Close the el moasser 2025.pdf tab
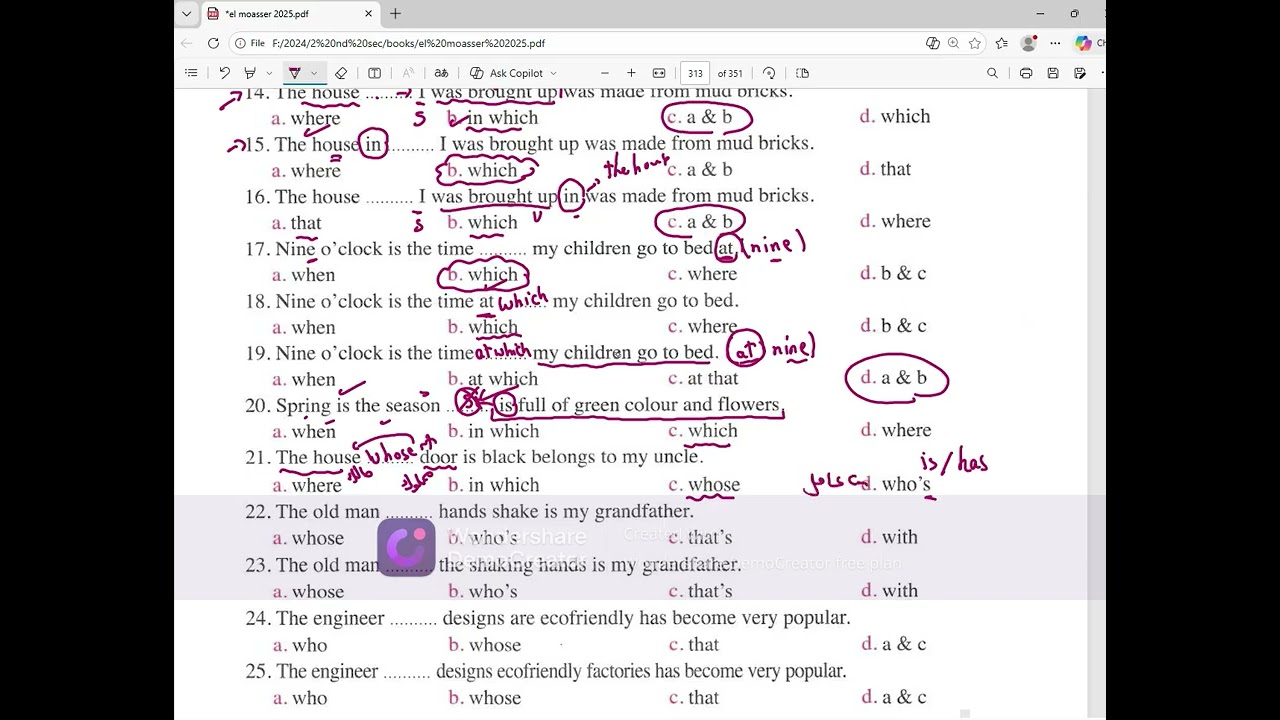This screenshot has width=1280, height=720. pyautogui.click(x=368, y=14)
